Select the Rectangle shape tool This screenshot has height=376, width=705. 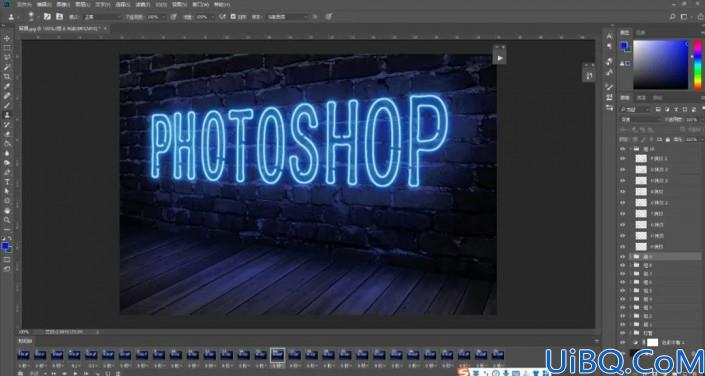7,201
